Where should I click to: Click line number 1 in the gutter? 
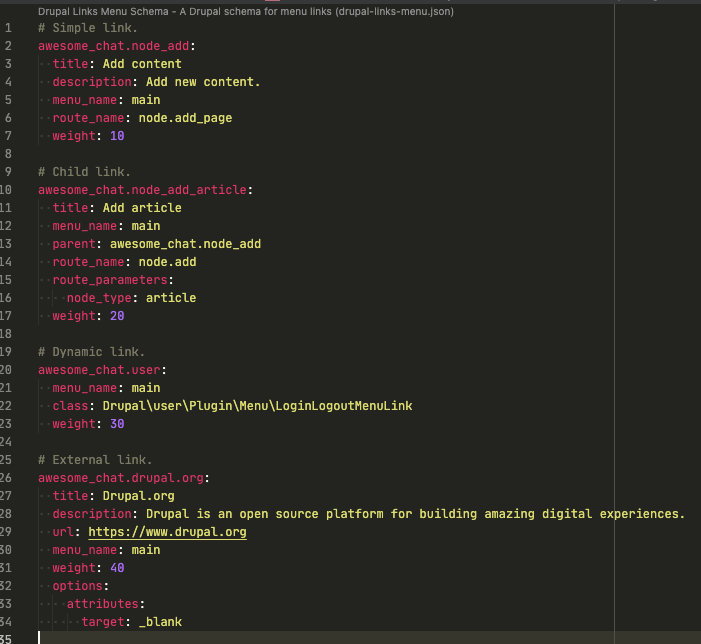9,28
